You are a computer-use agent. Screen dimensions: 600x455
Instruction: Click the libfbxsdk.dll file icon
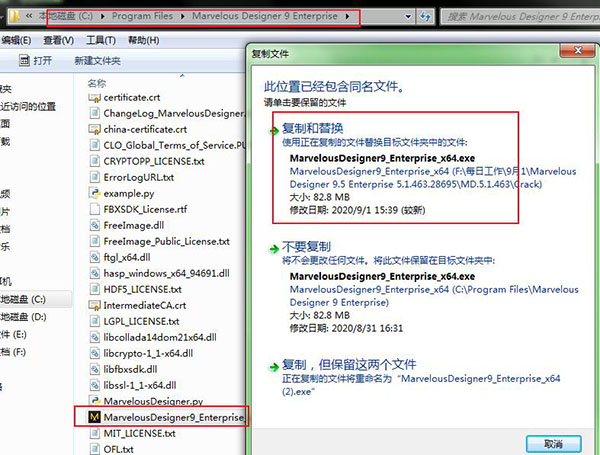(94, 369)
